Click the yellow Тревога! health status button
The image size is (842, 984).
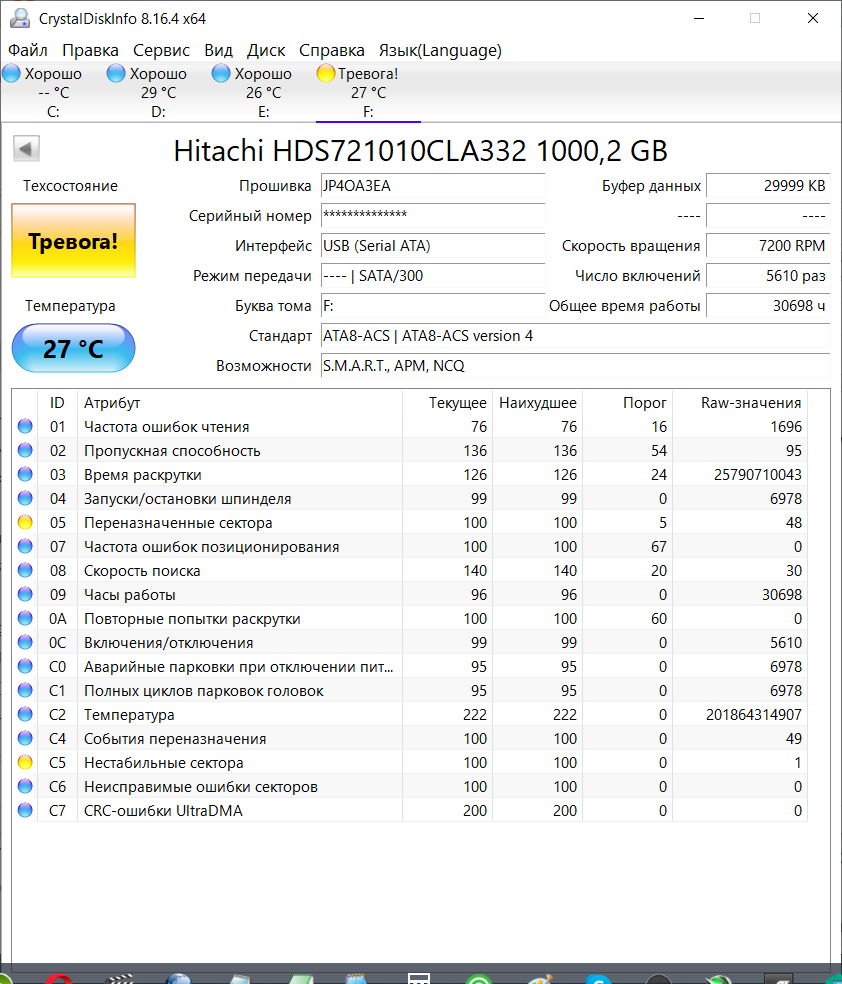point(73,240)
